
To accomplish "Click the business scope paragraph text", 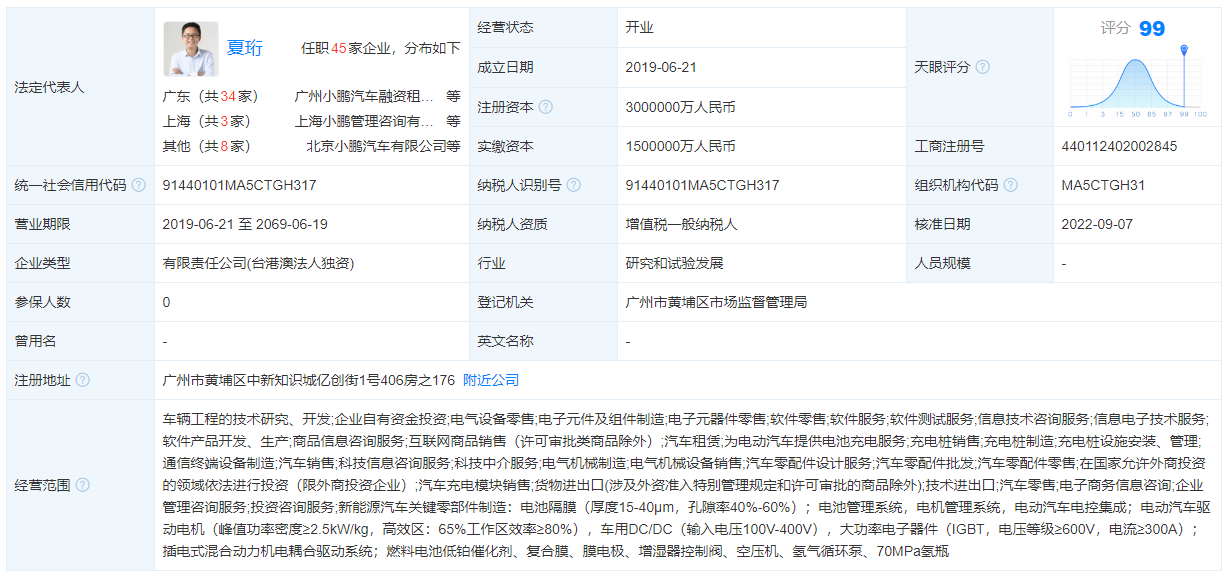I will 688,485.
